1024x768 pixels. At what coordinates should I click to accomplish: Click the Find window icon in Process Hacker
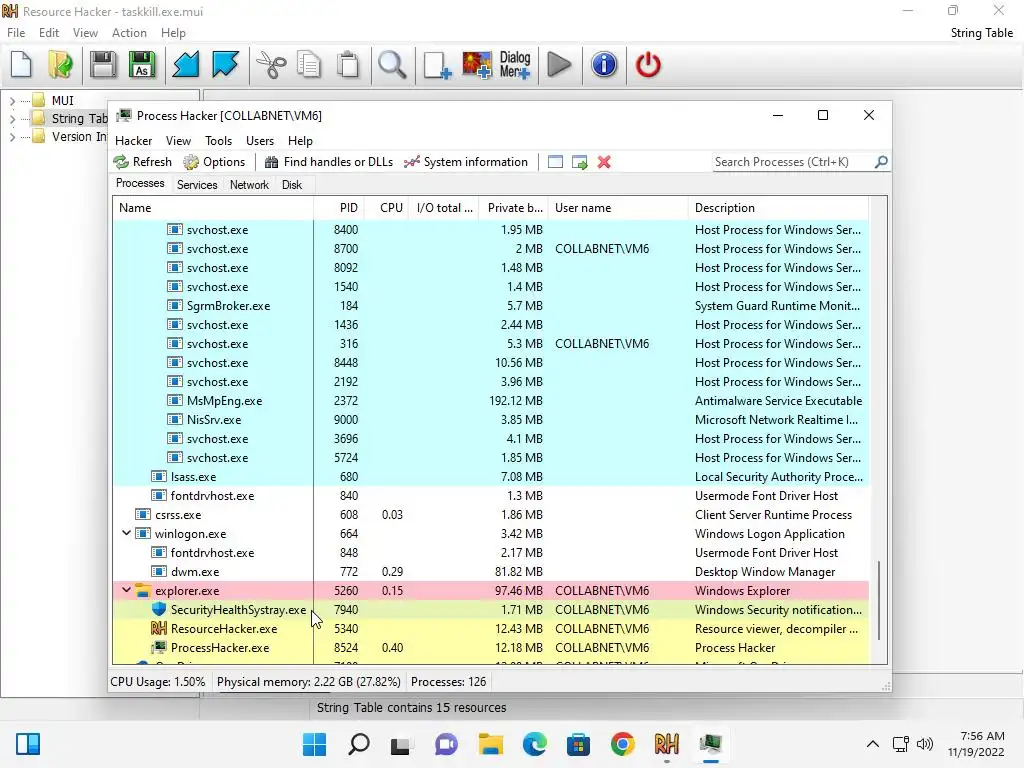click(555, 162)
